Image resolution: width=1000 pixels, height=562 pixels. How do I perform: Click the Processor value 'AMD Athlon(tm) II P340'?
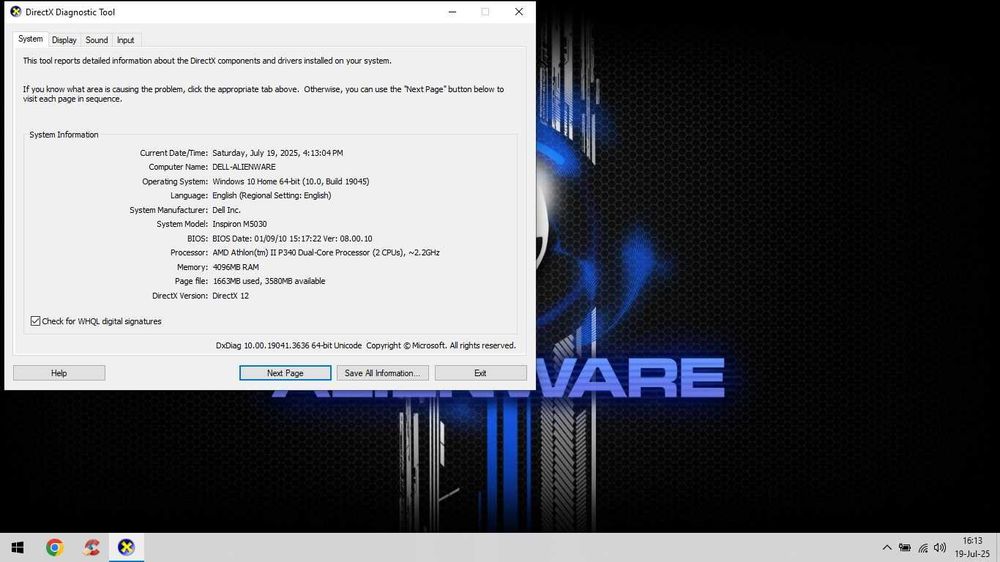(x=254, y=253)
